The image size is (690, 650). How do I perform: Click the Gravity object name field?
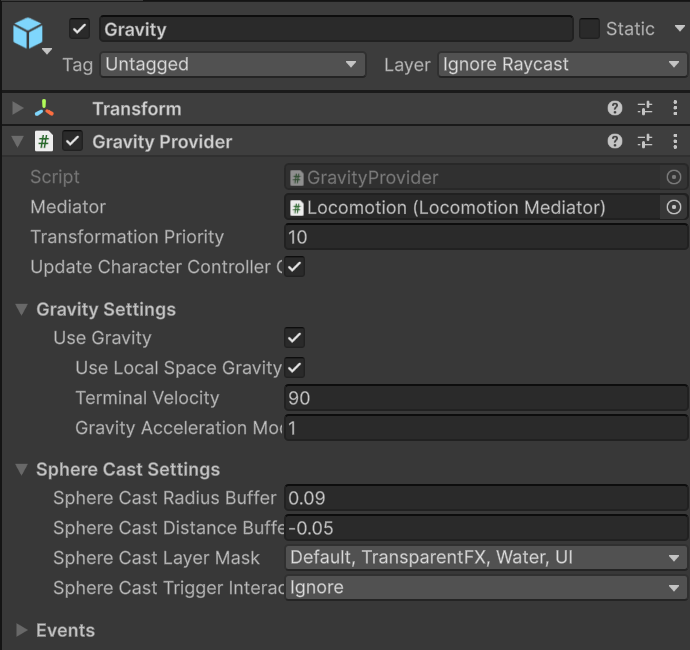coord(336,29)
